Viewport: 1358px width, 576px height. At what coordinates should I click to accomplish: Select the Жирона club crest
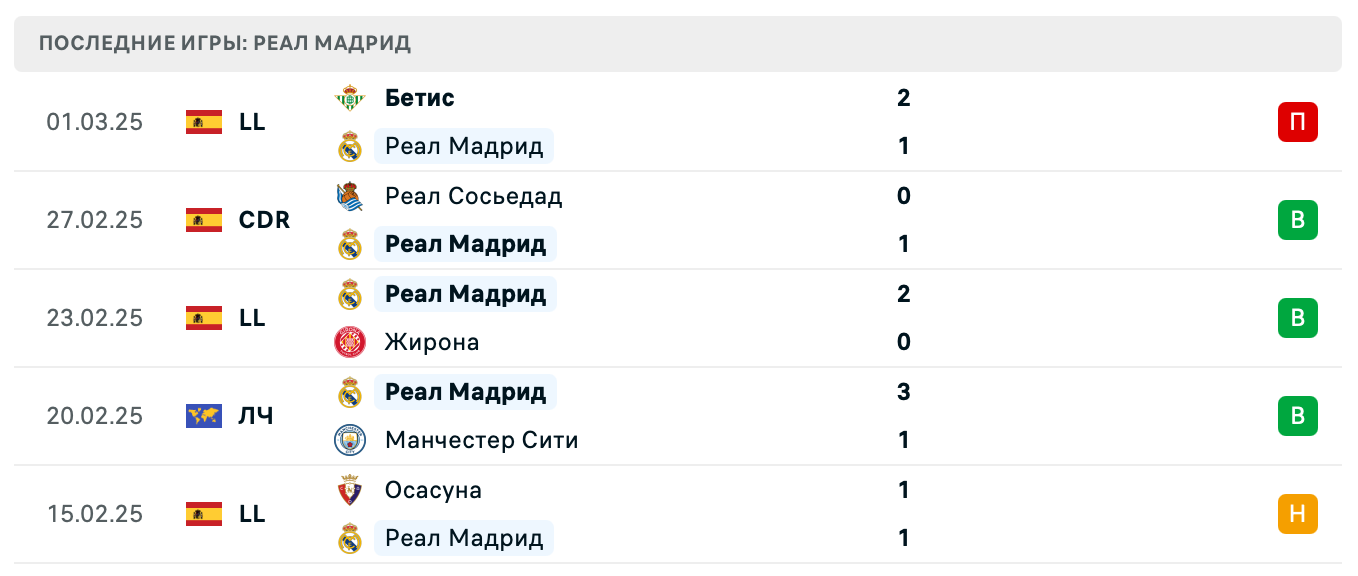point(351,342)
